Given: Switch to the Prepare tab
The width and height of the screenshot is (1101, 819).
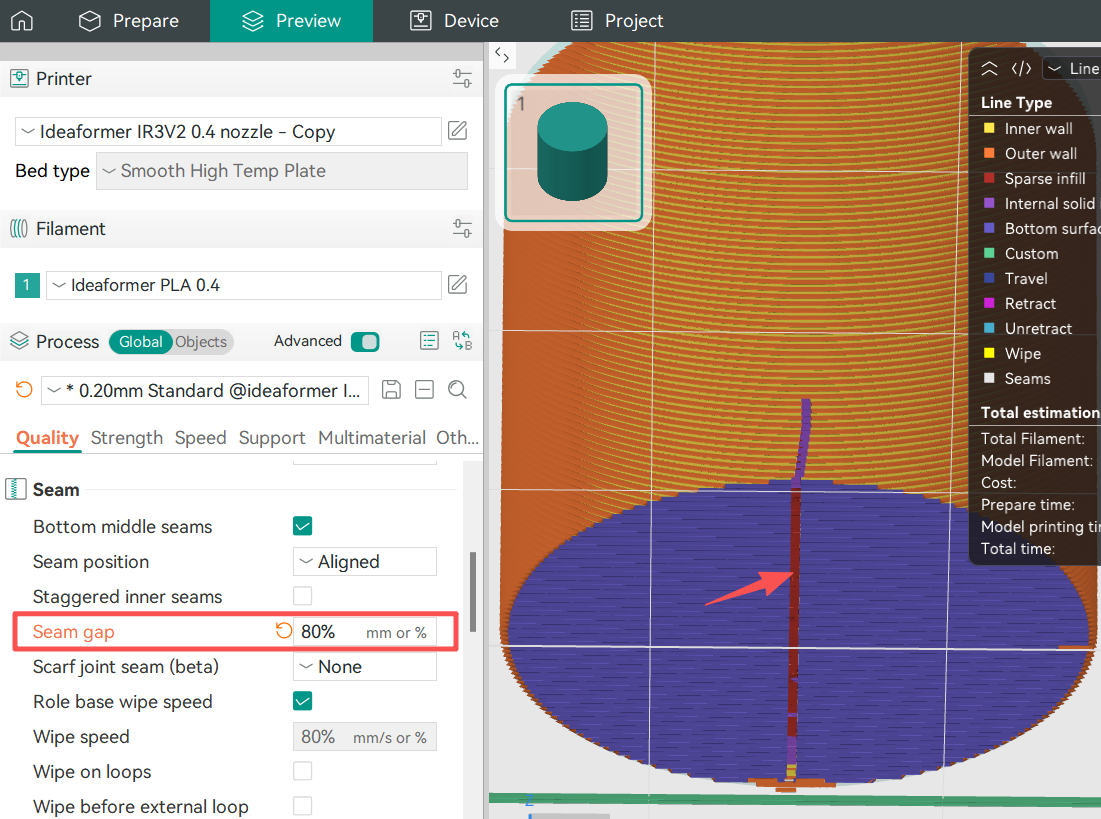Looking at the screenshot, I should [129, 21].
